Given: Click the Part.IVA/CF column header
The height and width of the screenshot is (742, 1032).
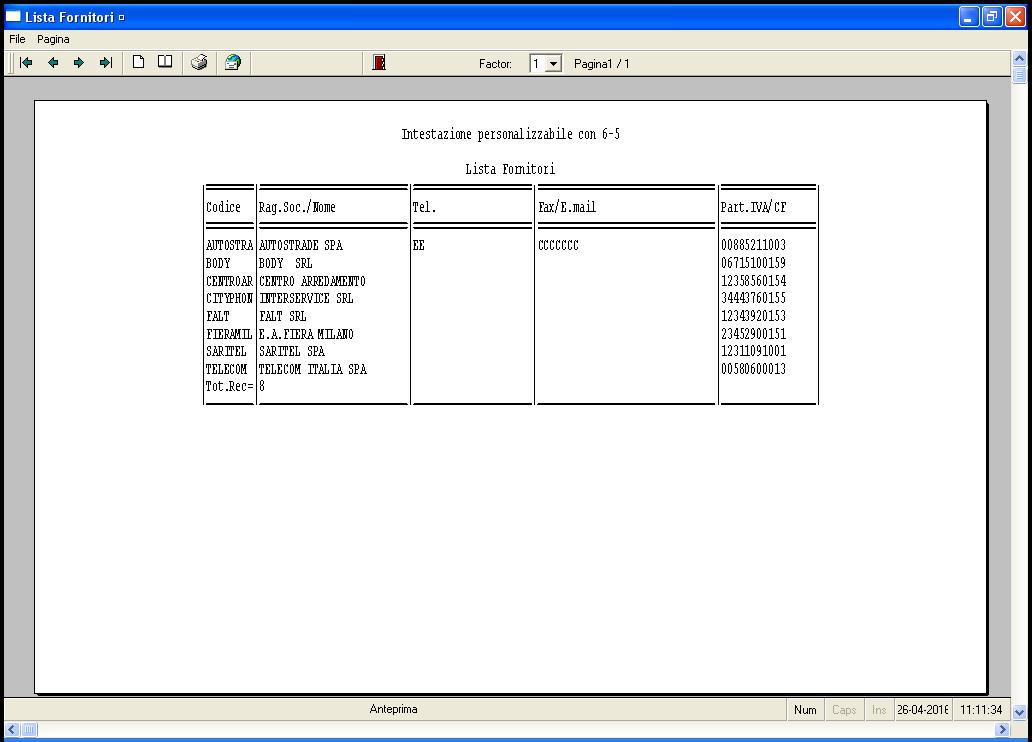Looking at the screenshot, I should coord(753,207).
